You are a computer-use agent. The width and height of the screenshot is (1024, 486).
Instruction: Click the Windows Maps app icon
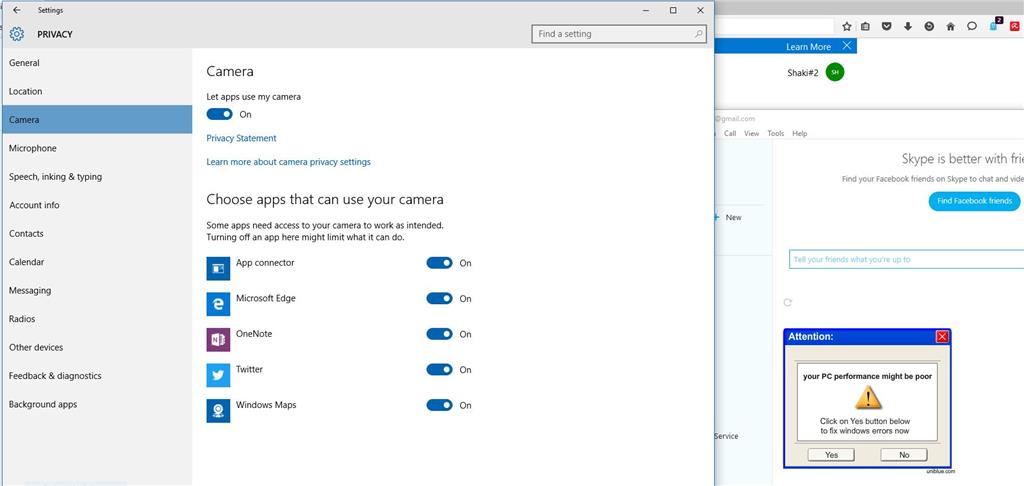pyautogui.click(x=218, y=411)
